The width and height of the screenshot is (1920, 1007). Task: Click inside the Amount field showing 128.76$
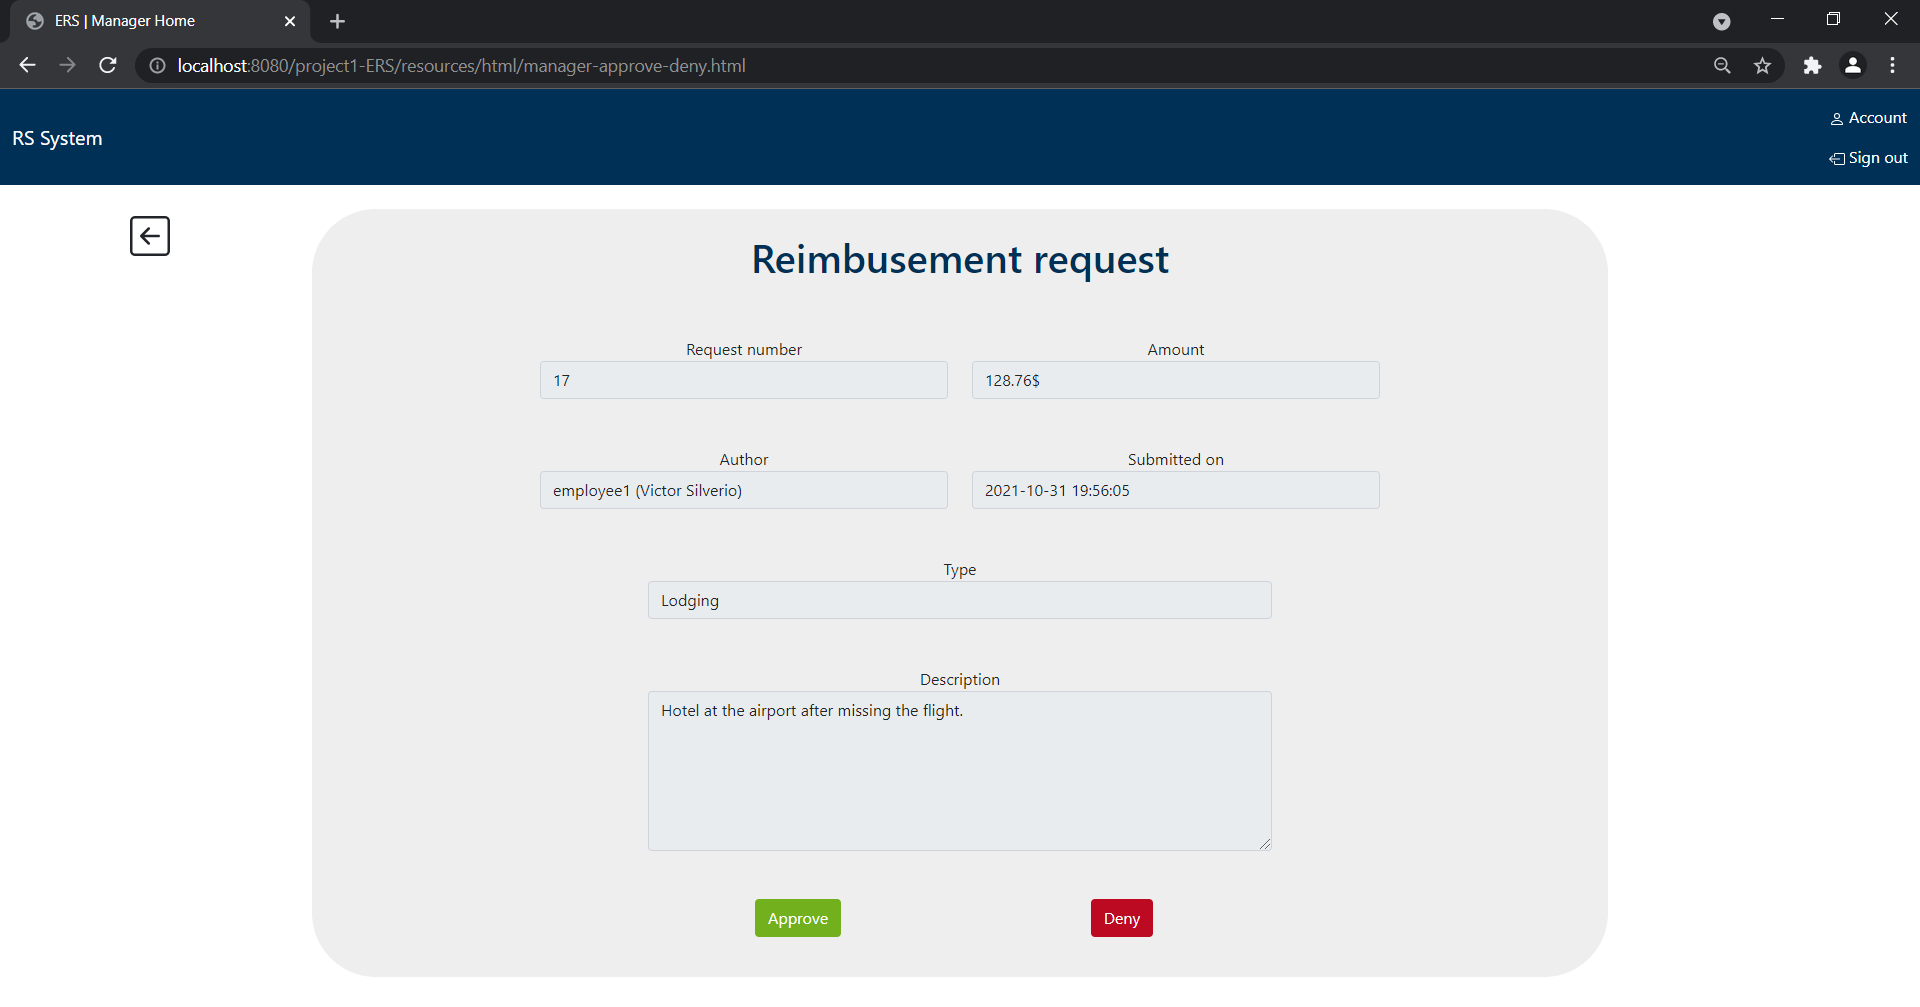pos(1175,380)
